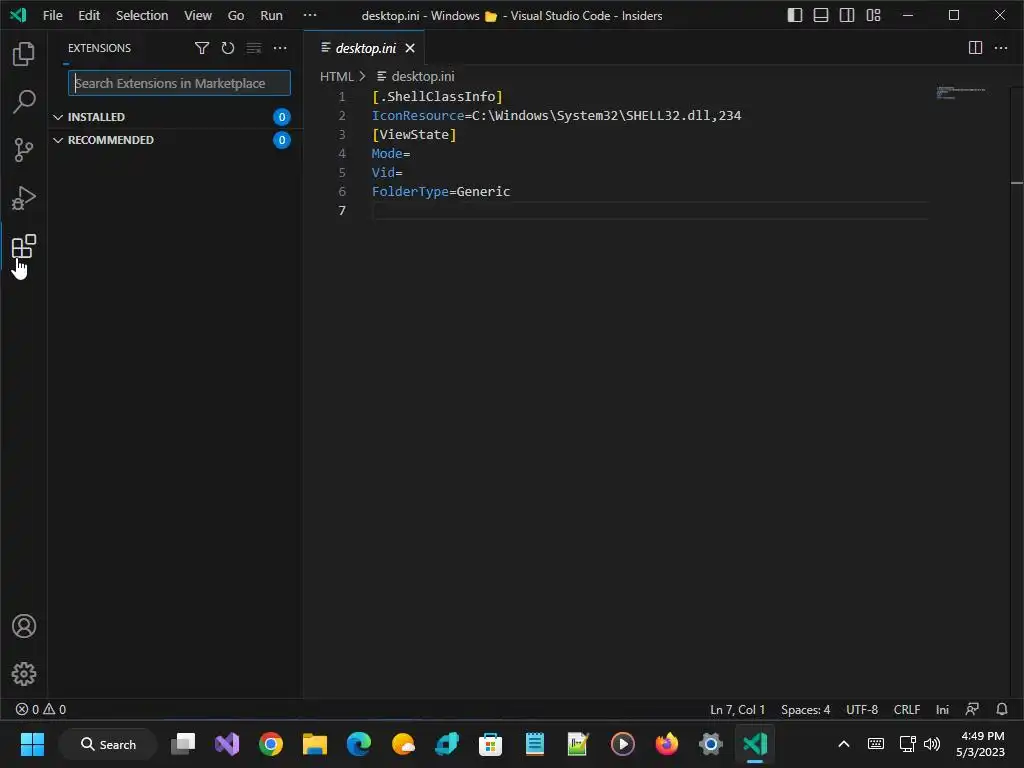Go to line via Ln 7, Col 1

(x=737, y=709)
